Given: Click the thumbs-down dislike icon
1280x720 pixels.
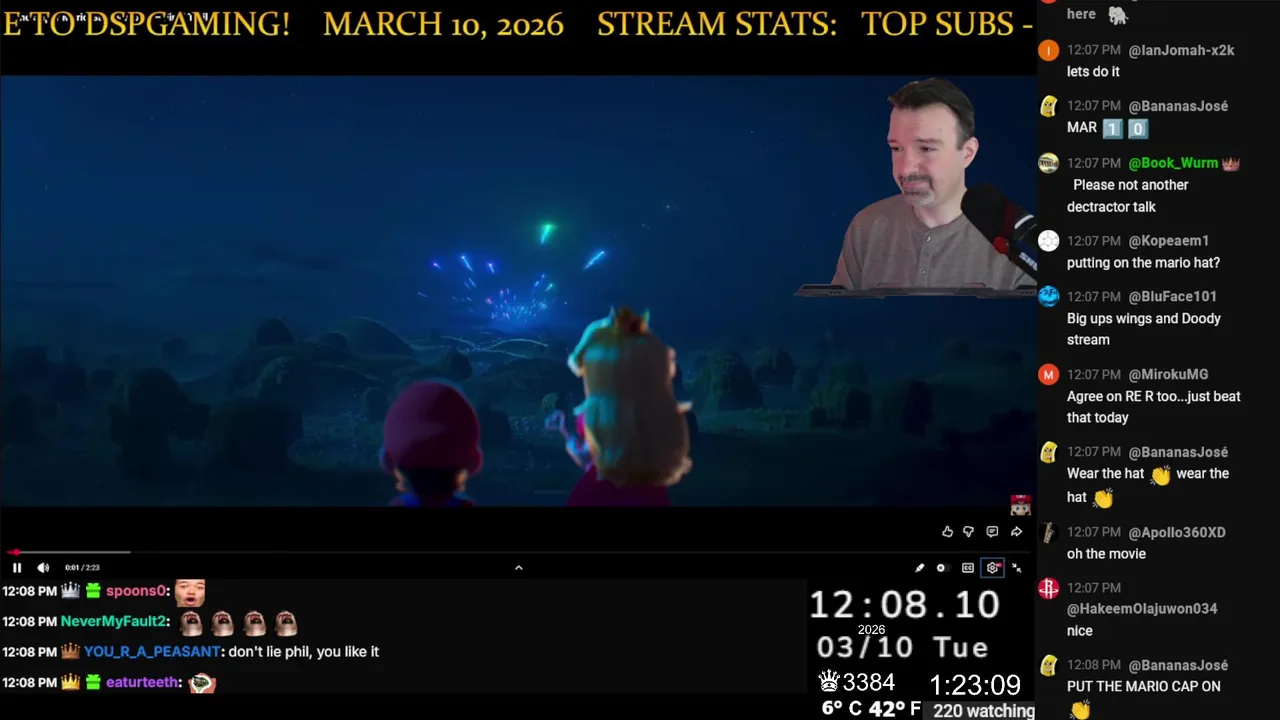Looking at the screenshot, I should (x=968, y=532).
